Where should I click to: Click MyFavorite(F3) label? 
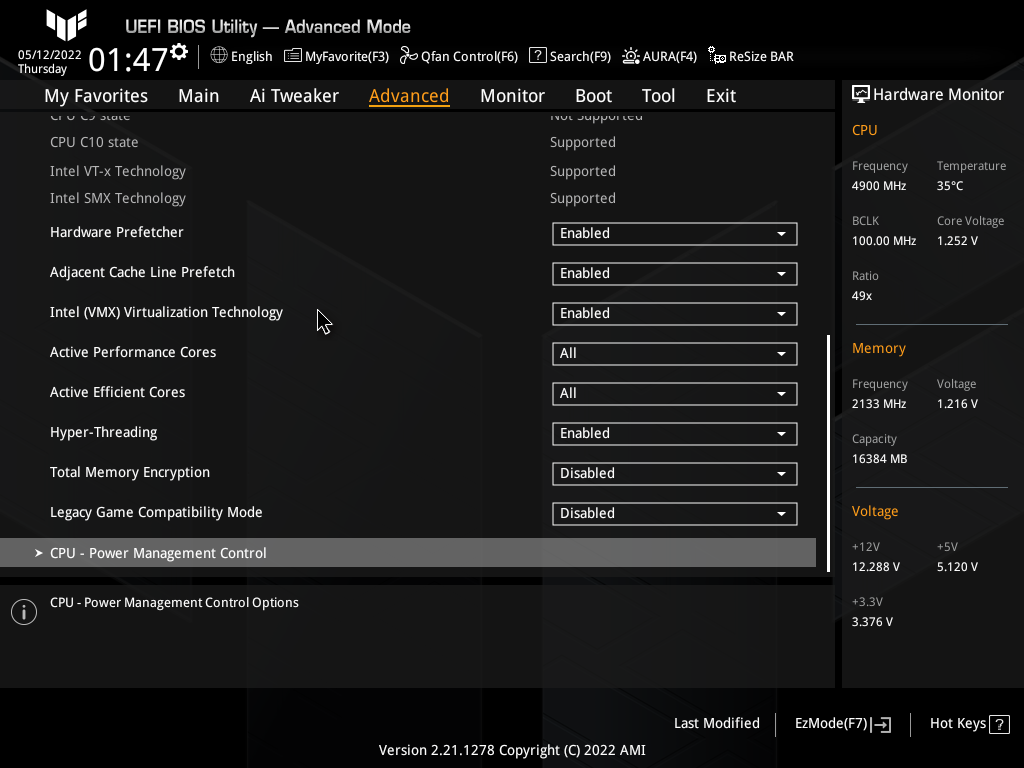coord(347,57)
